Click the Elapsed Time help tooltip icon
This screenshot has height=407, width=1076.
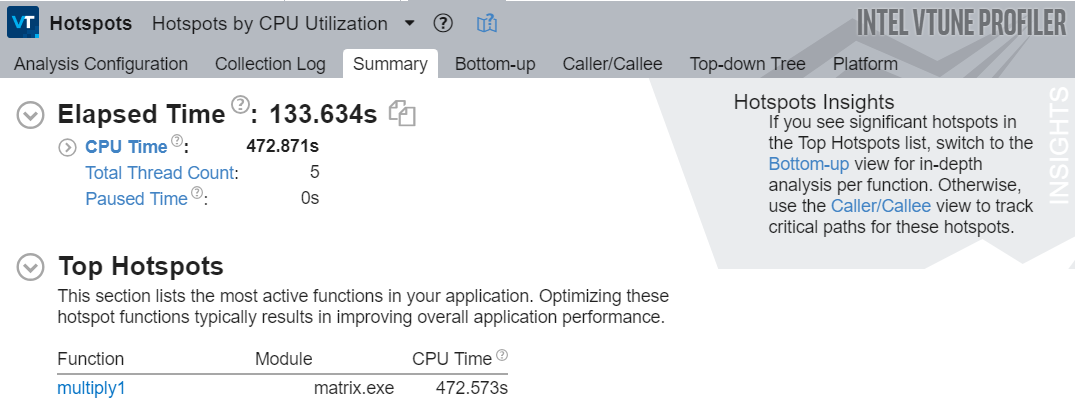click(239, 105)
